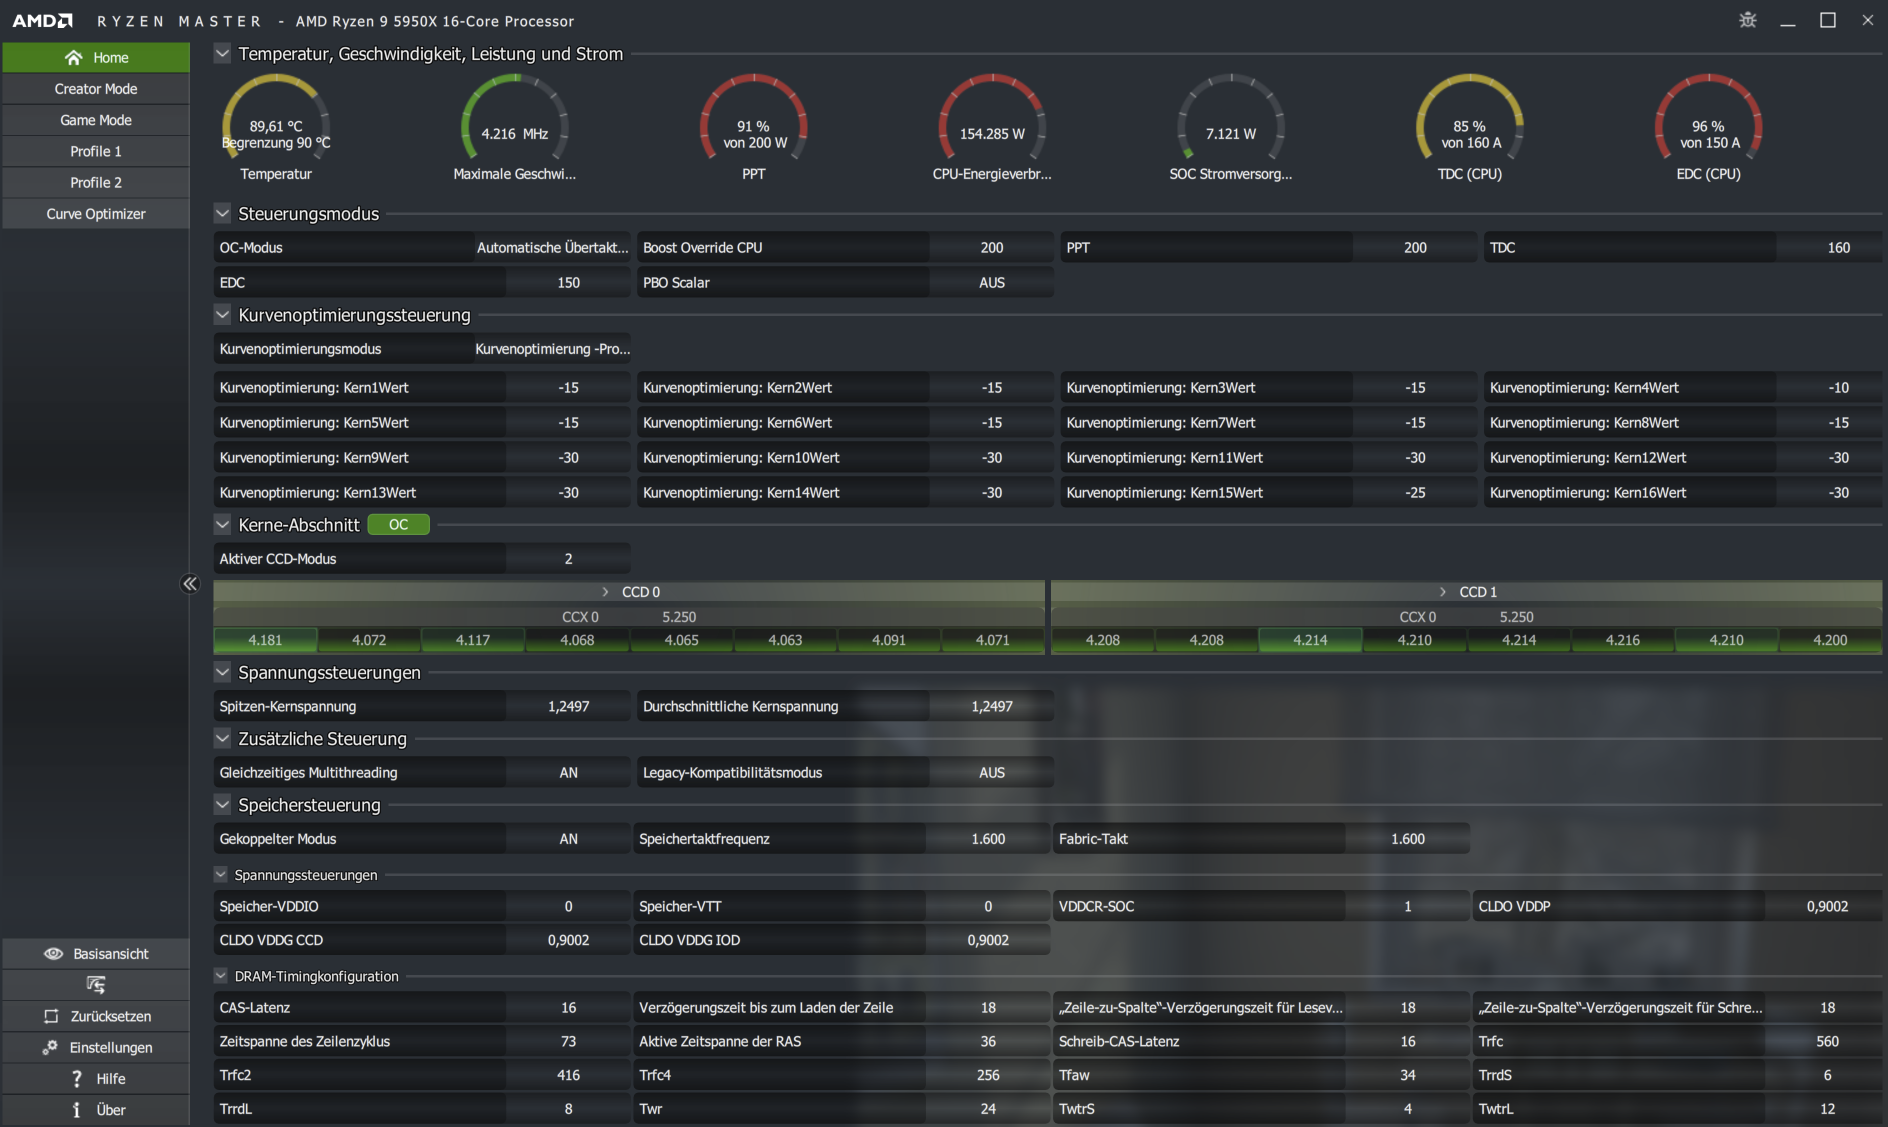The height and width of the screenshot is (1127, 1888).
Task: Select core frequency cell 4.091
Action: tap(889, 640)
